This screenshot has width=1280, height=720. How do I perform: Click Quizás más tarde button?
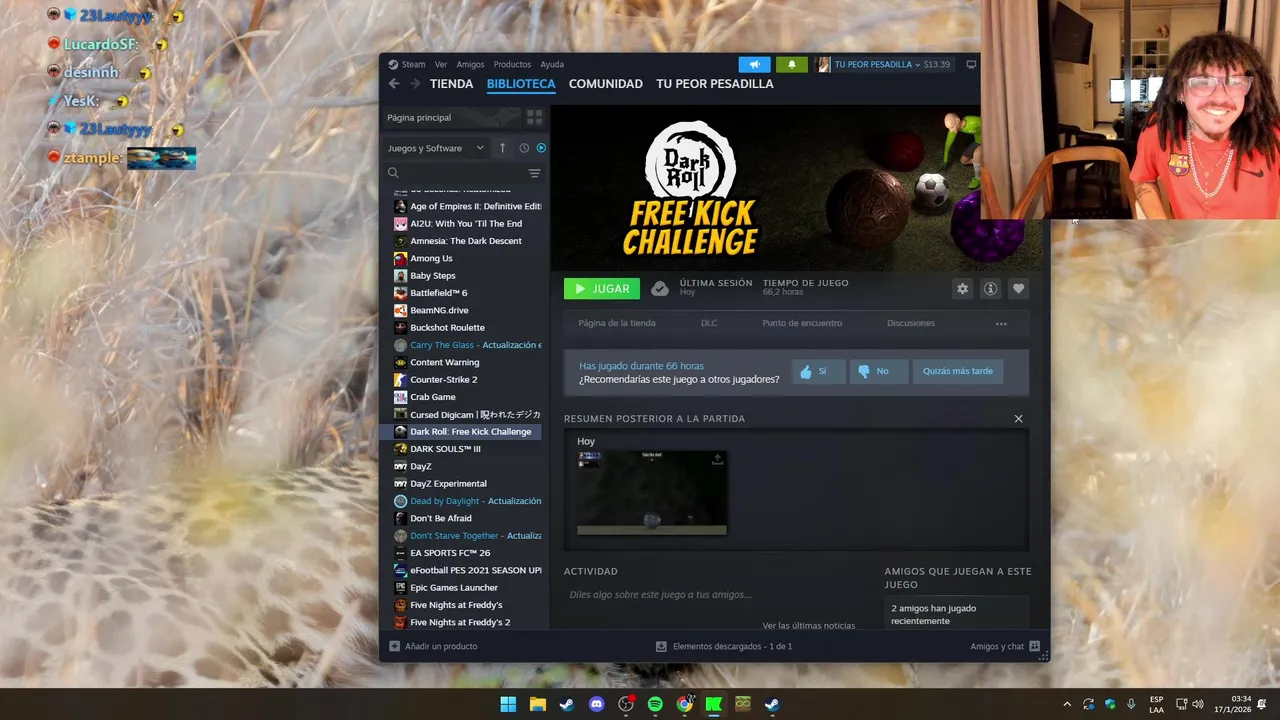pos(957,371)
